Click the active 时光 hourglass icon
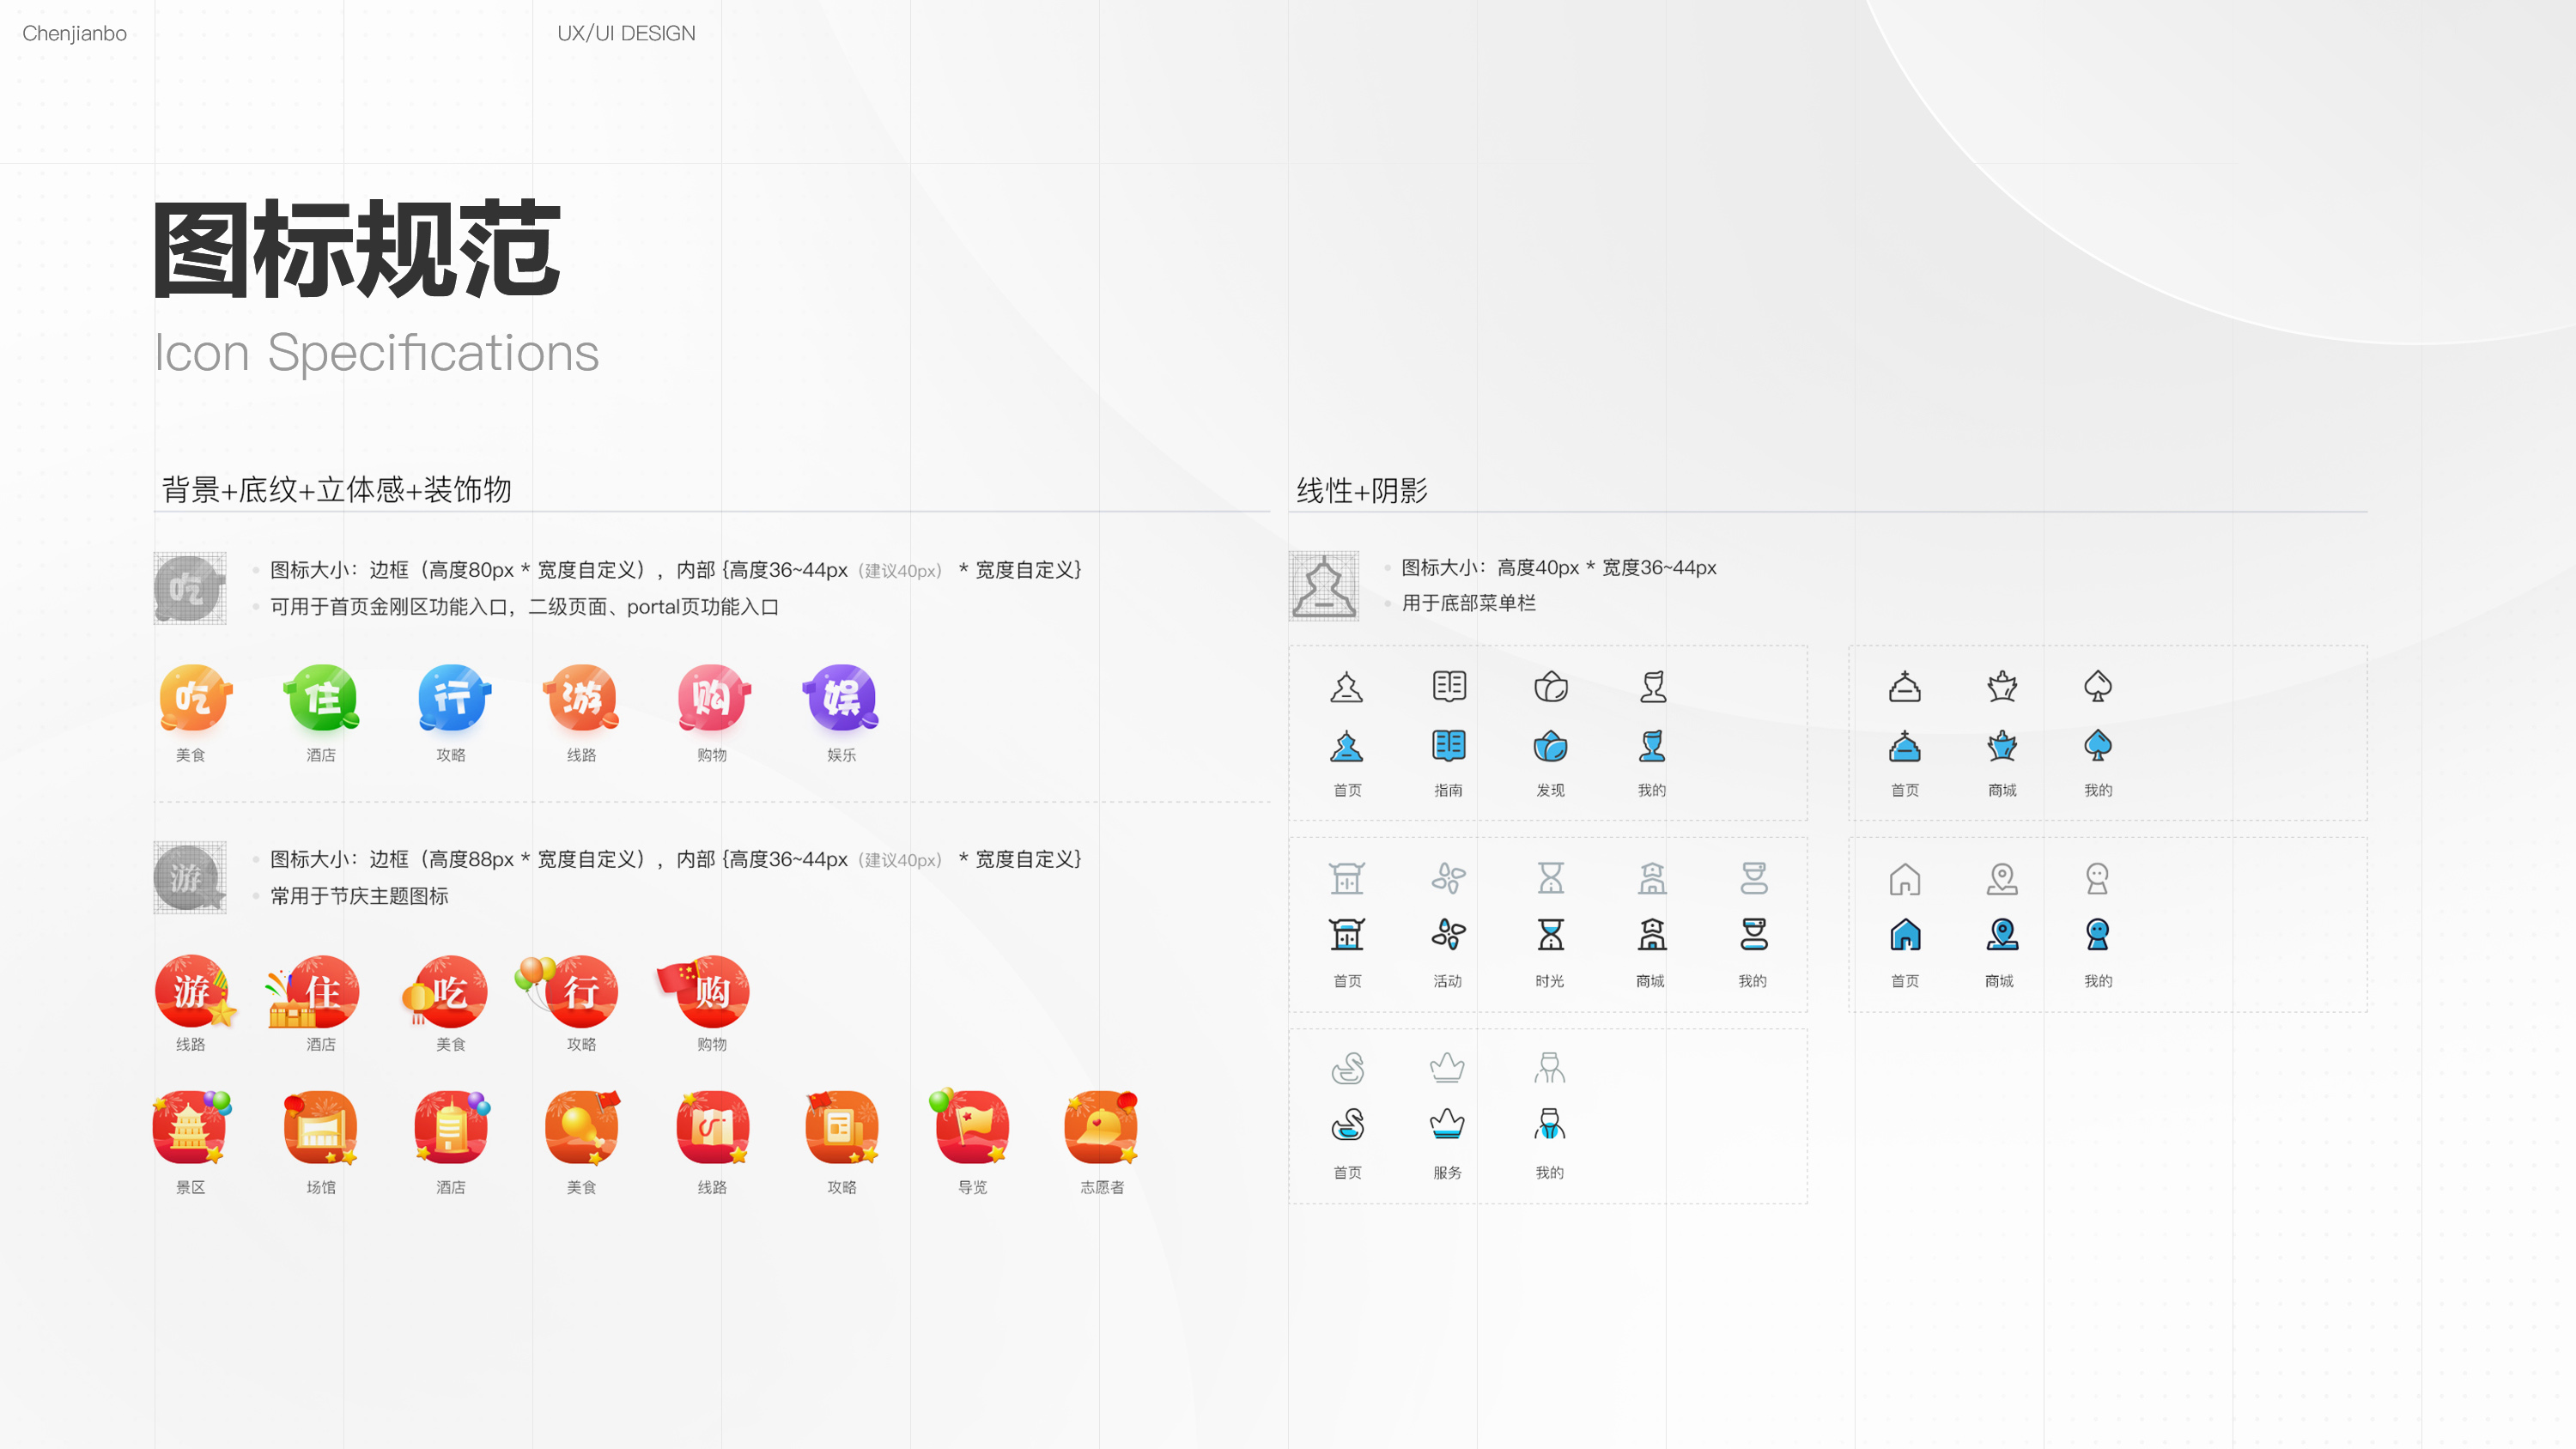The image size is (2576, 1449). (x=1550, y=935)
